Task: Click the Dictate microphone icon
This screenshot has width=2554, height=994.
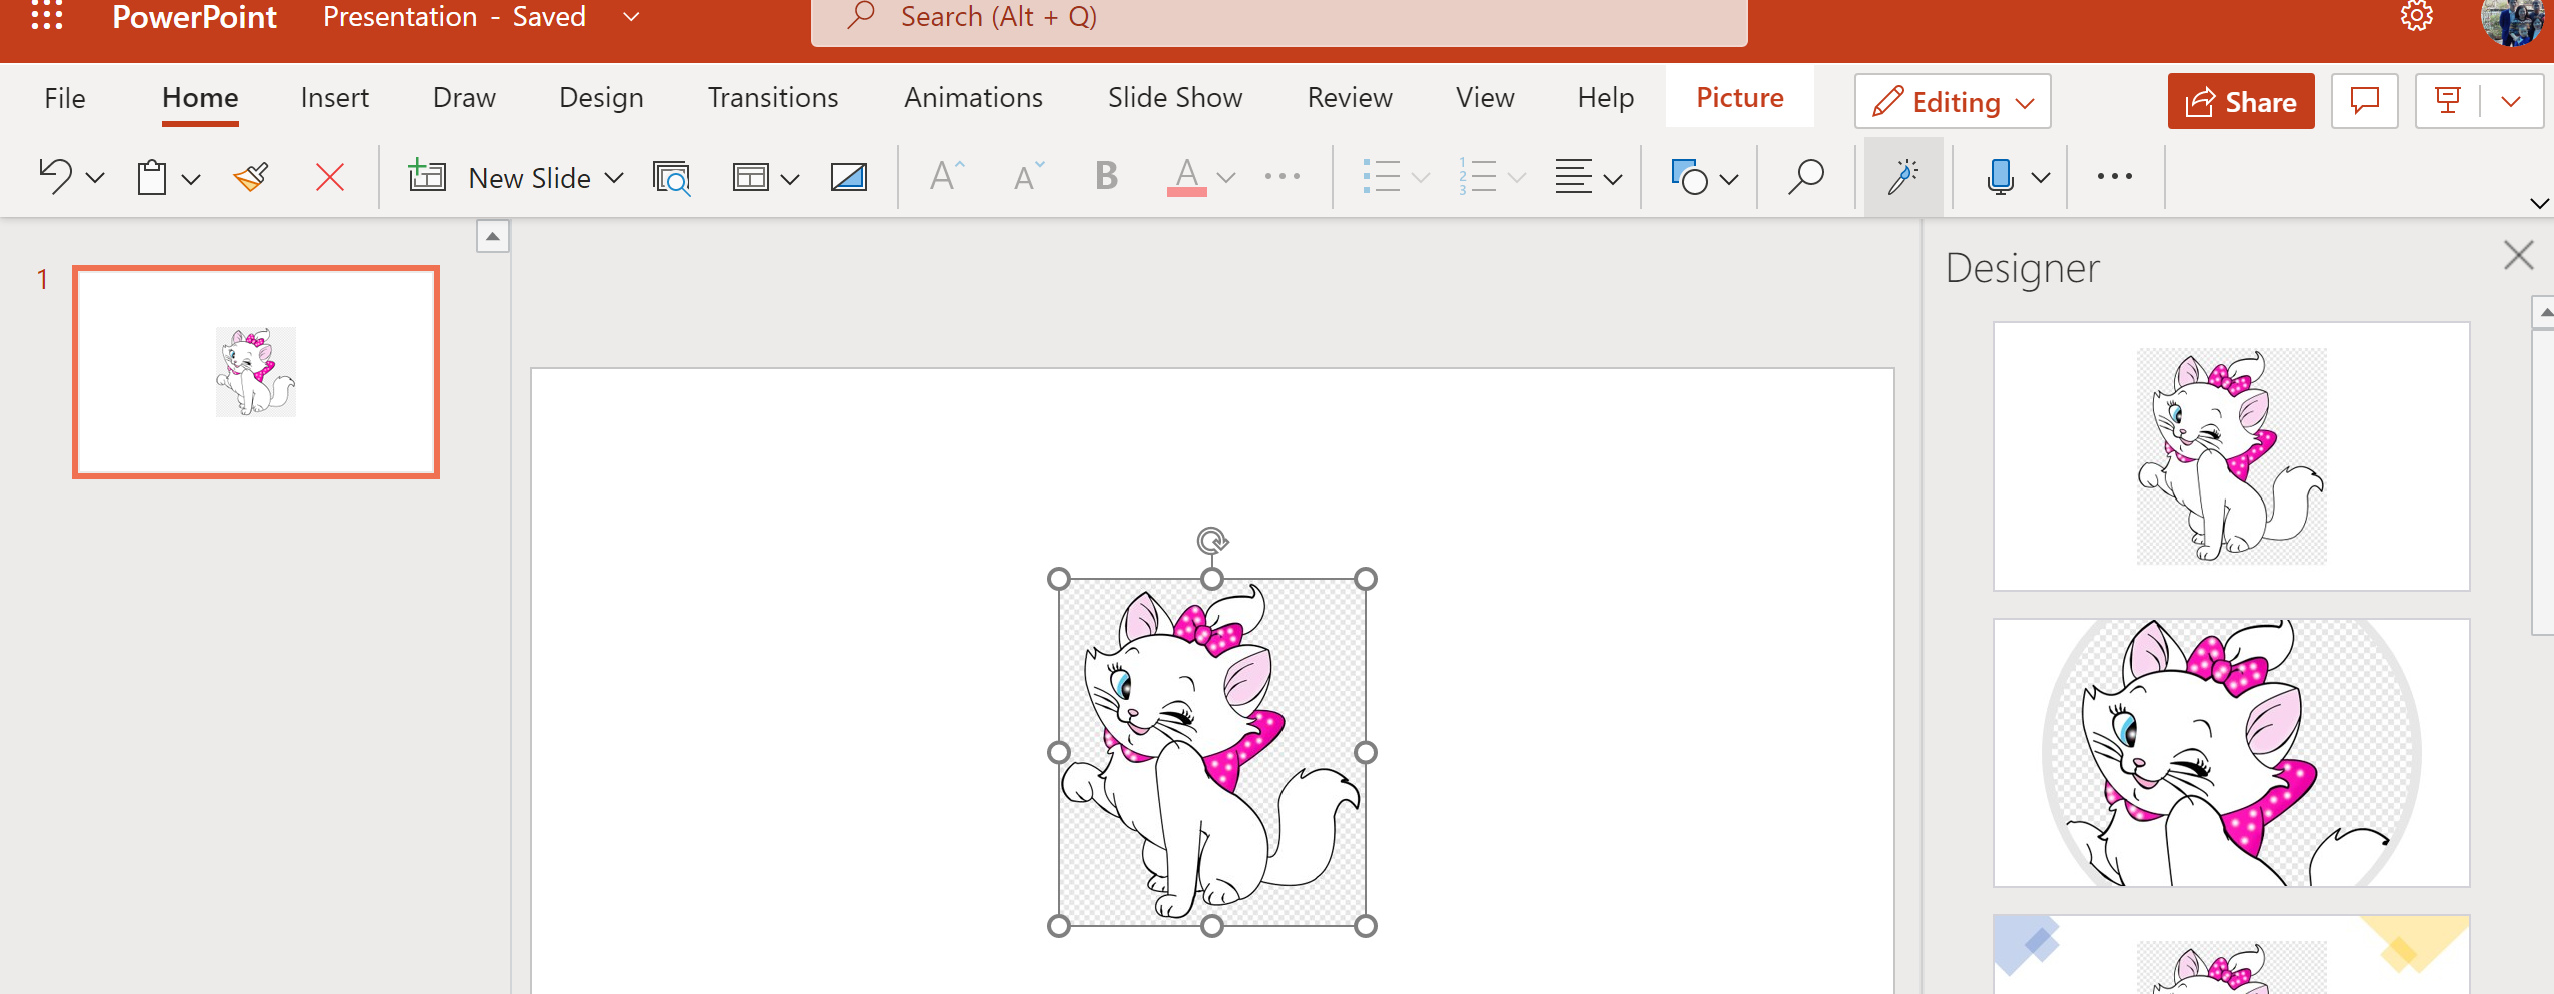Action: [x=2001, y=177]
